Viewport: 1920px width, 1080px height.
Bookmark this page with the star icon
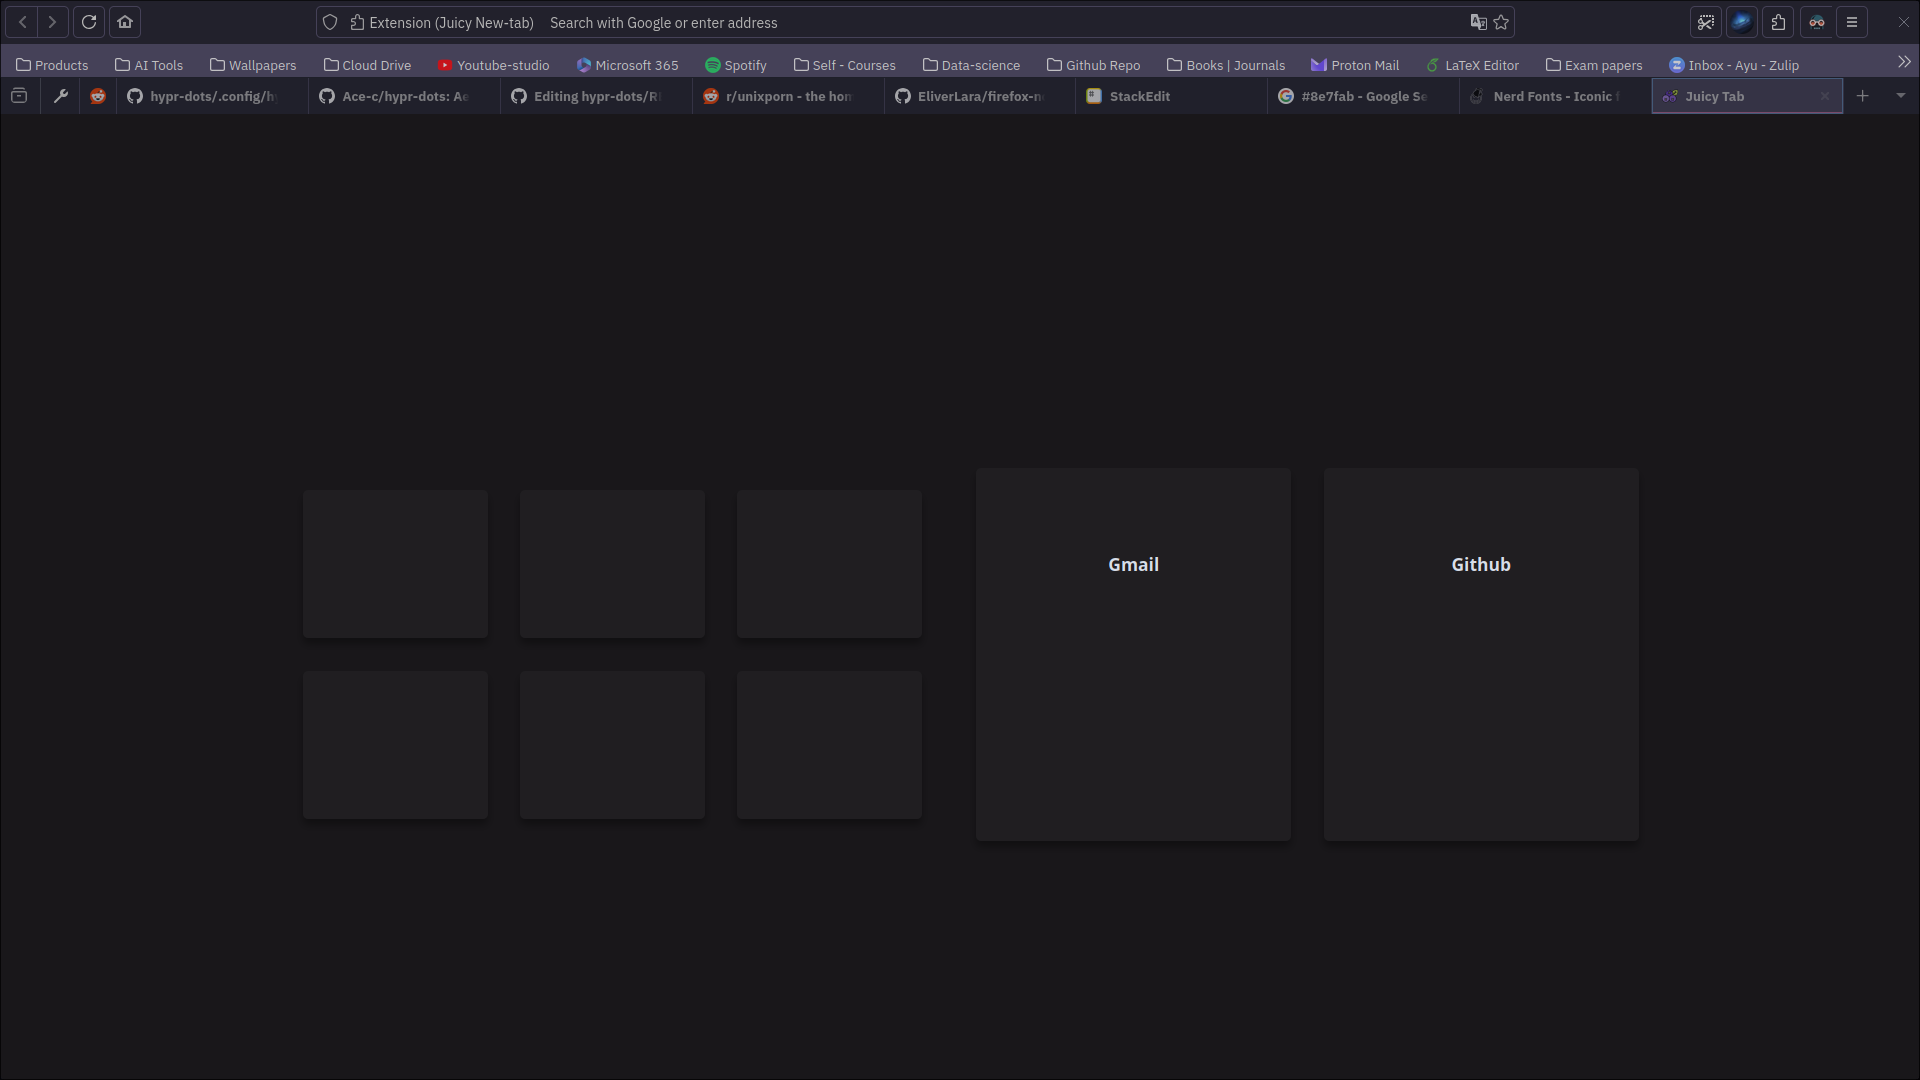(x=1501, y=22)
